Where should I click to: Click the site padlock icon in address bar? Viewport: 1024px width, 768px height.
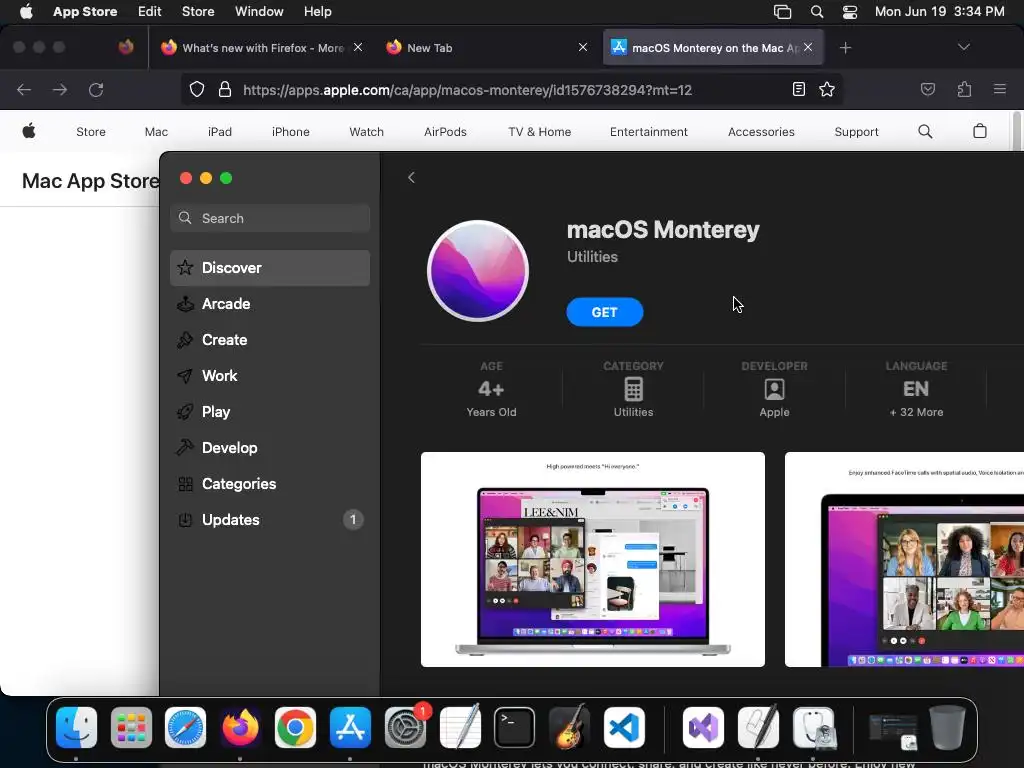pos(225,89)
